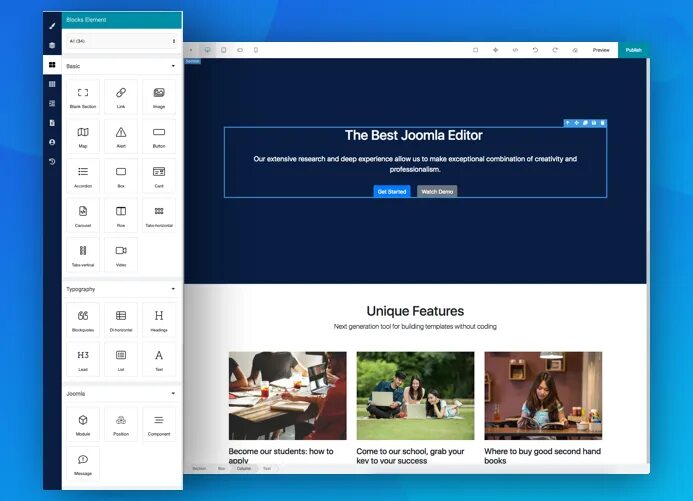Collapse the Basic blocks section
693x501 pixels.
click(173, 66)
